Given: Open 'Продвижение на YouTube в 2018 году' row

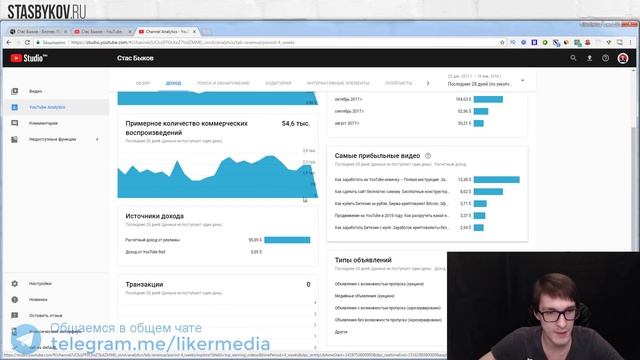Looking at the screenshot, I should (x=427, y=216).
